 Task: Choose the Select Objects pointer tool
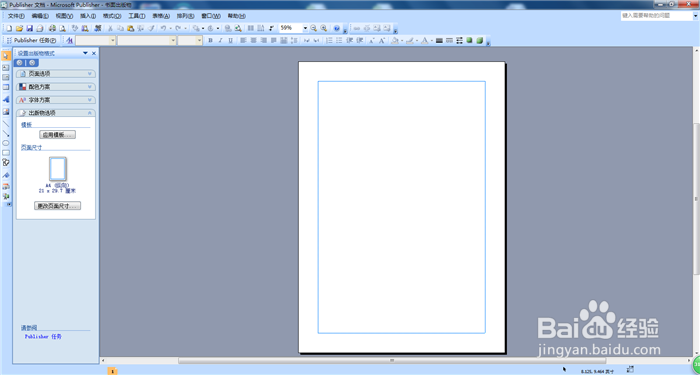[x=6, y=56]
